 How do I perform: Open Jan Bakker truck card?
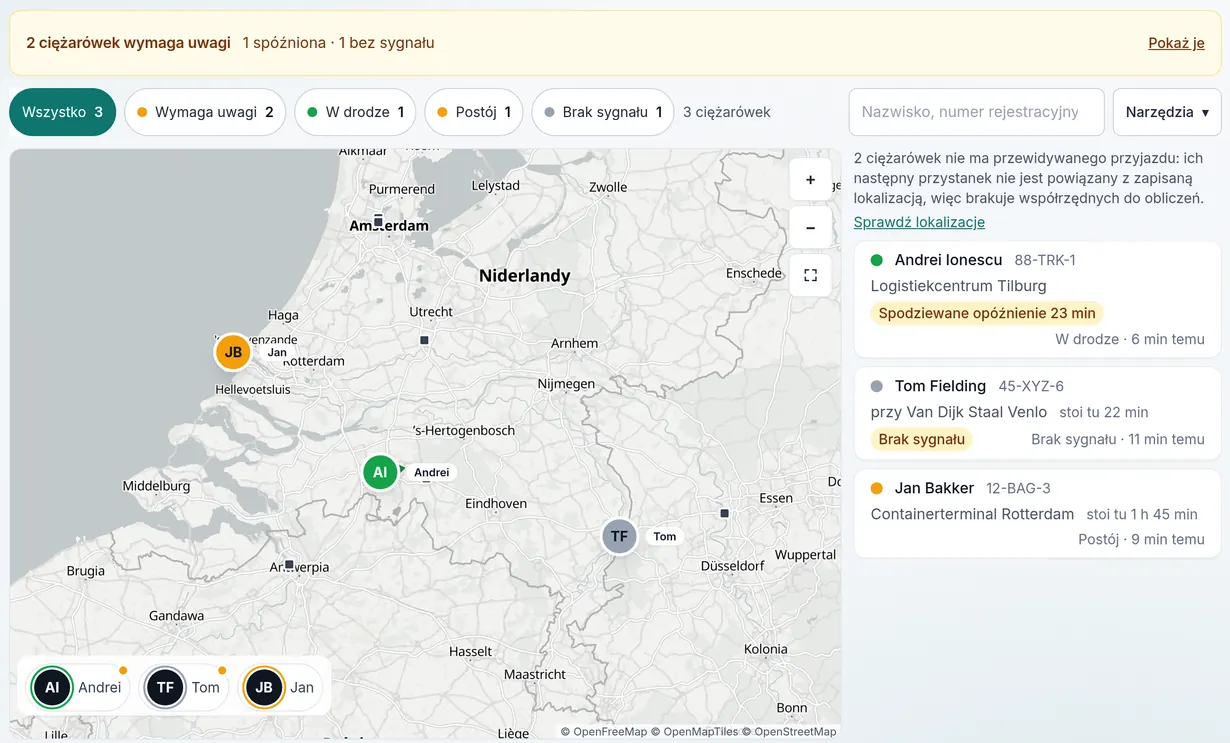click(1037, 513)
